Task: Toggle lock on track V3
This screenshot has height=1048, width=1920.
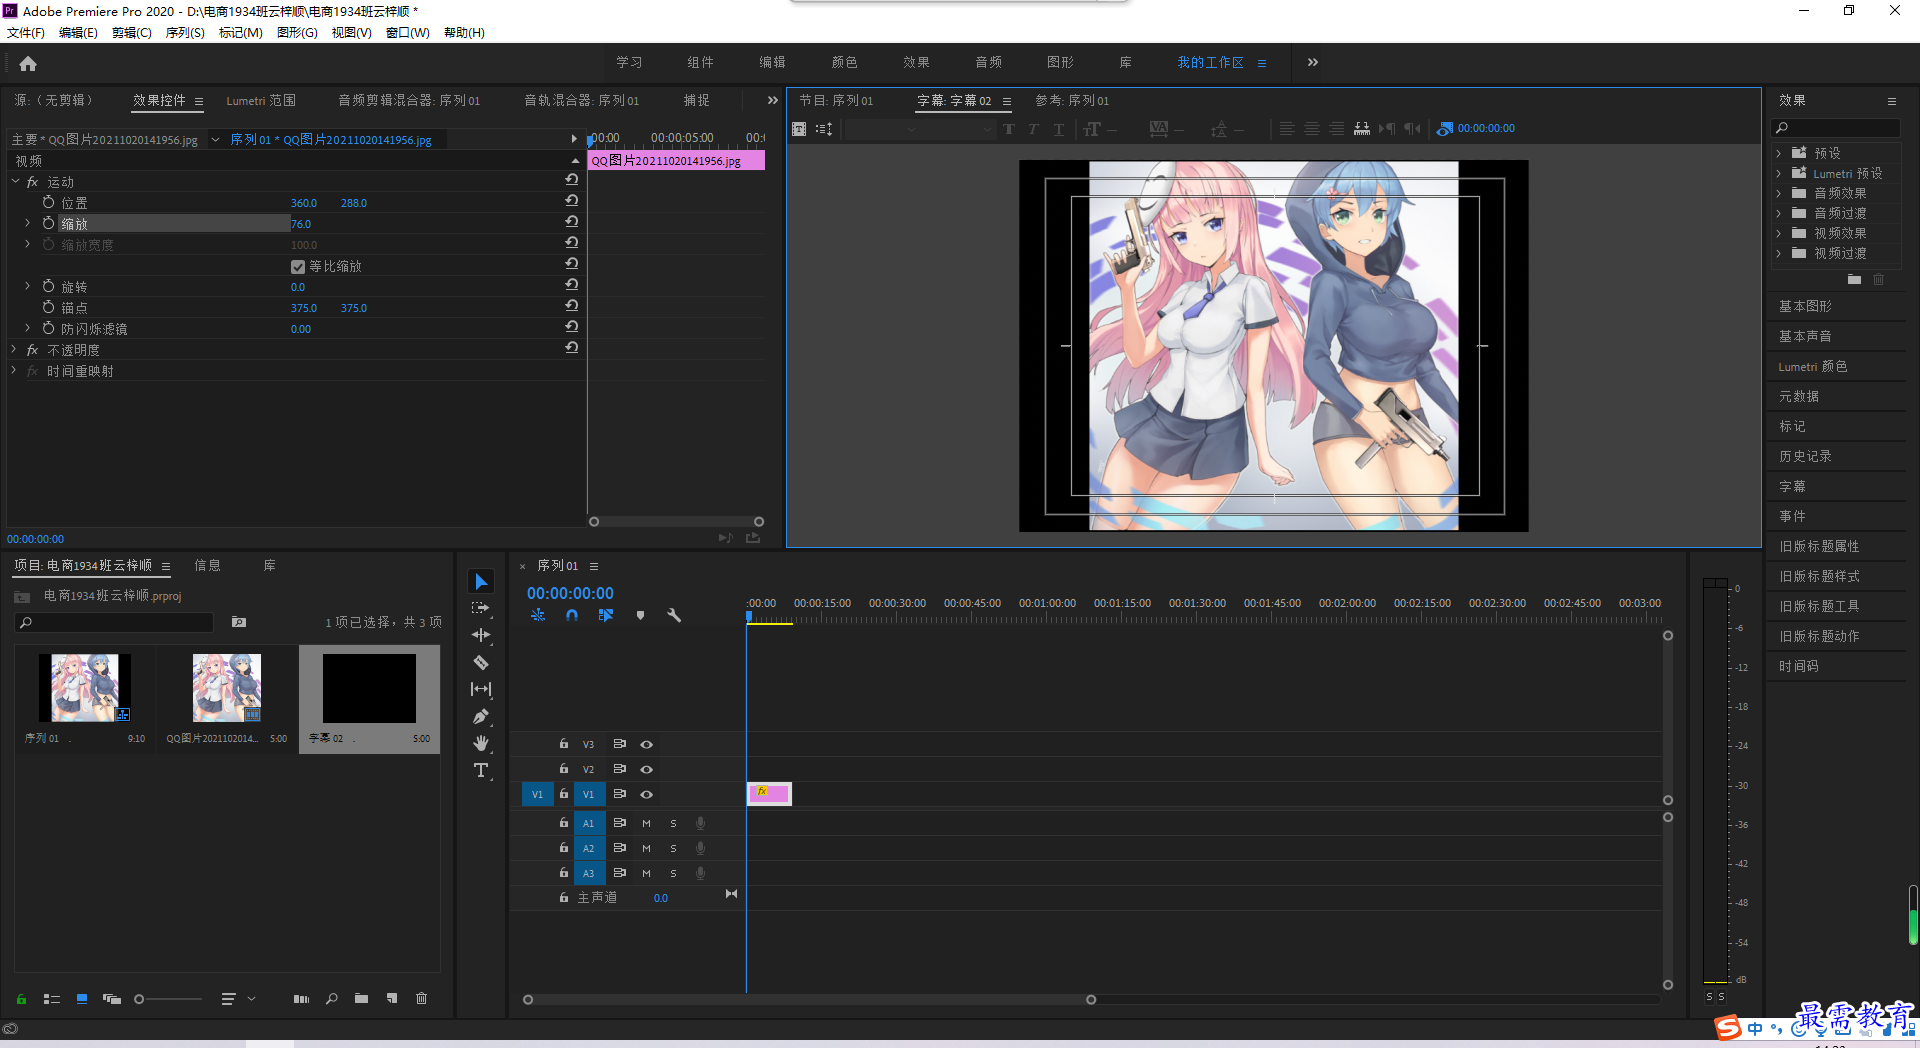Action: tap(564, 744)
